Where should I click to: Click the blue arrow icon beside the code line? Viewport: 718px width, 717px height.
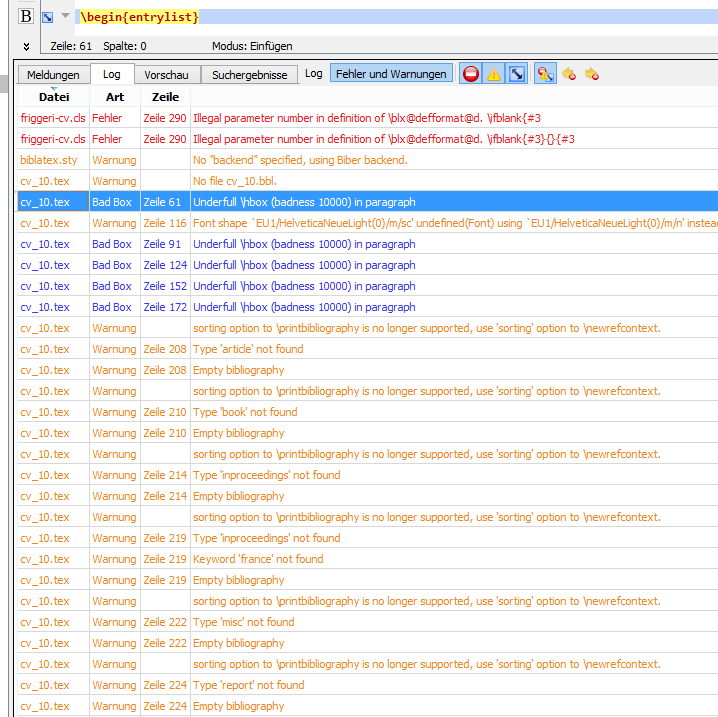pyautogui.click(x=47, y=17)
